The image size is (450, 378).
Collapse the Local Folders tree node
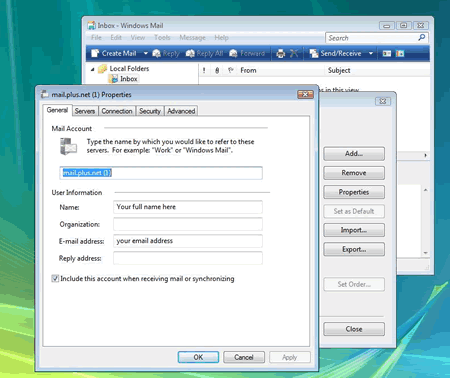93,69
